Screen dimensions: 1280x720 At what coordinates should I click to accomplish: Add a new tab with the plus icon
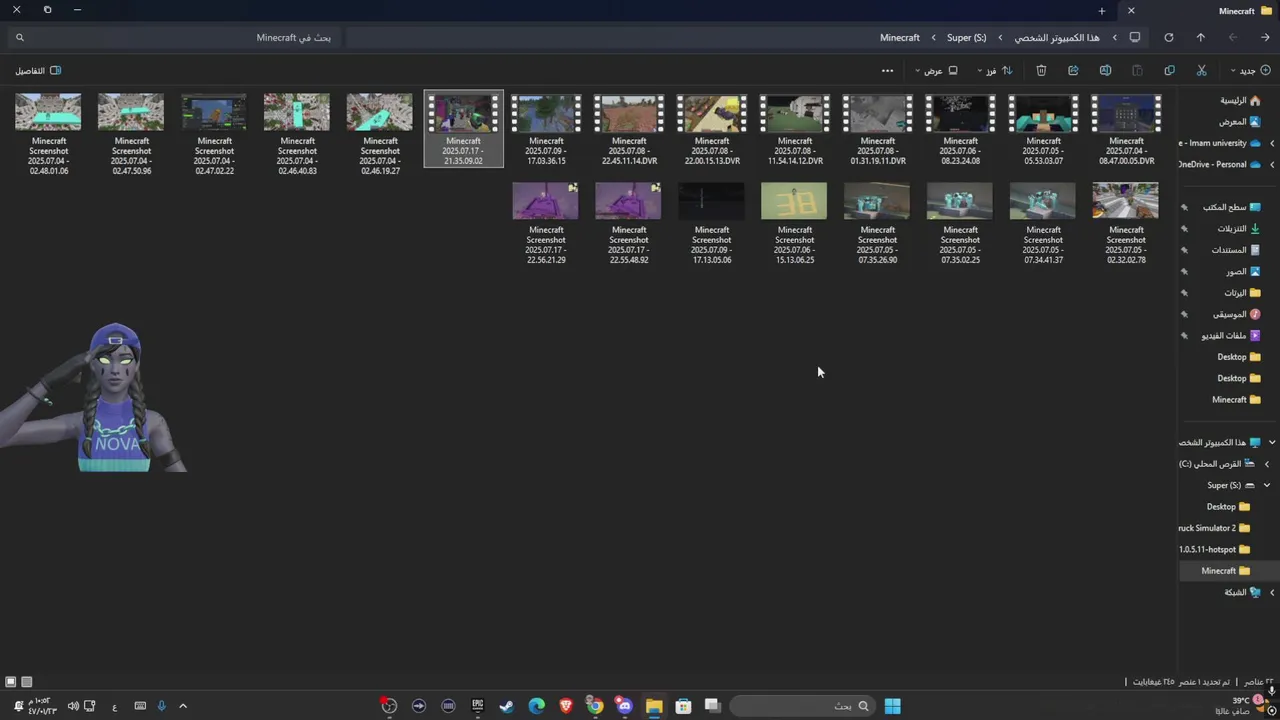pyautogui.click(x=1101, y=11)
